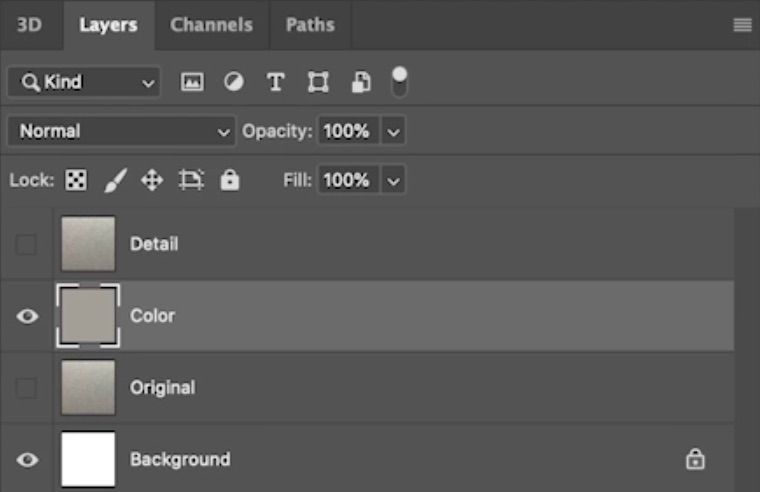Screen dimensions: 760x492
Task: Click the layers list scrollbar
Action: pos(746,349)
